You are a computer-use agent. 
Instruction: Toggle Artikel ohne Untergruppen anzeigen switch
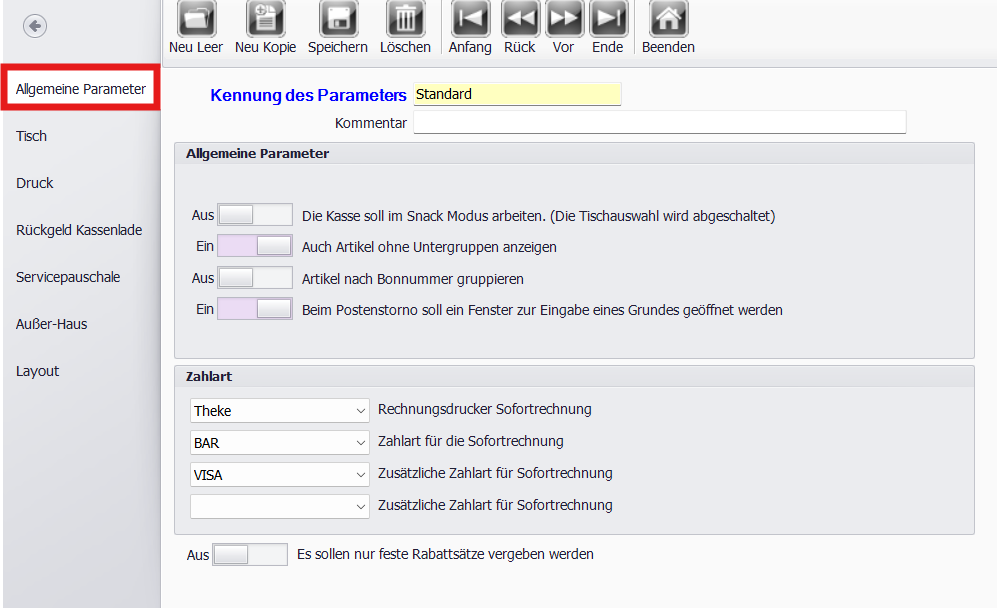(x=255, y=246)
